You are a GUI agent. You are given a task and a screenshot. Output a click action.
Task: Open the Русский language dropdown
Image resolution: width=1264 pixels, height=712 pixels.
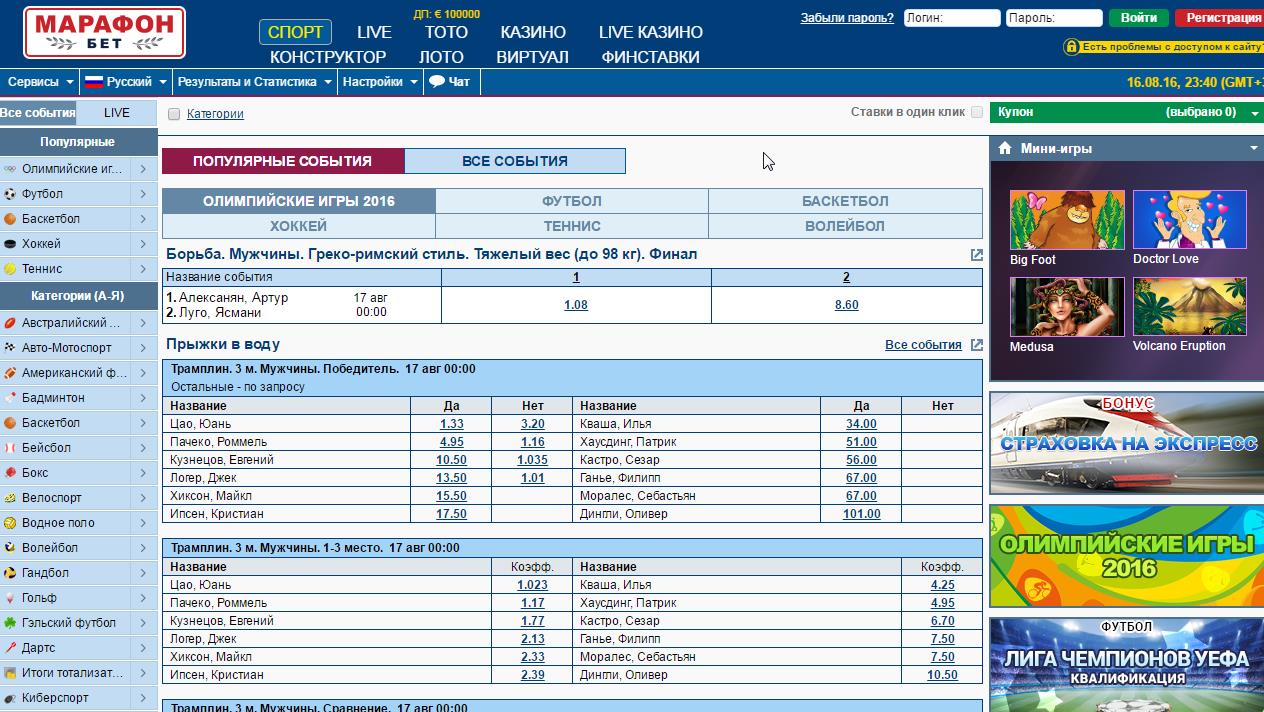tap(125, 82)
